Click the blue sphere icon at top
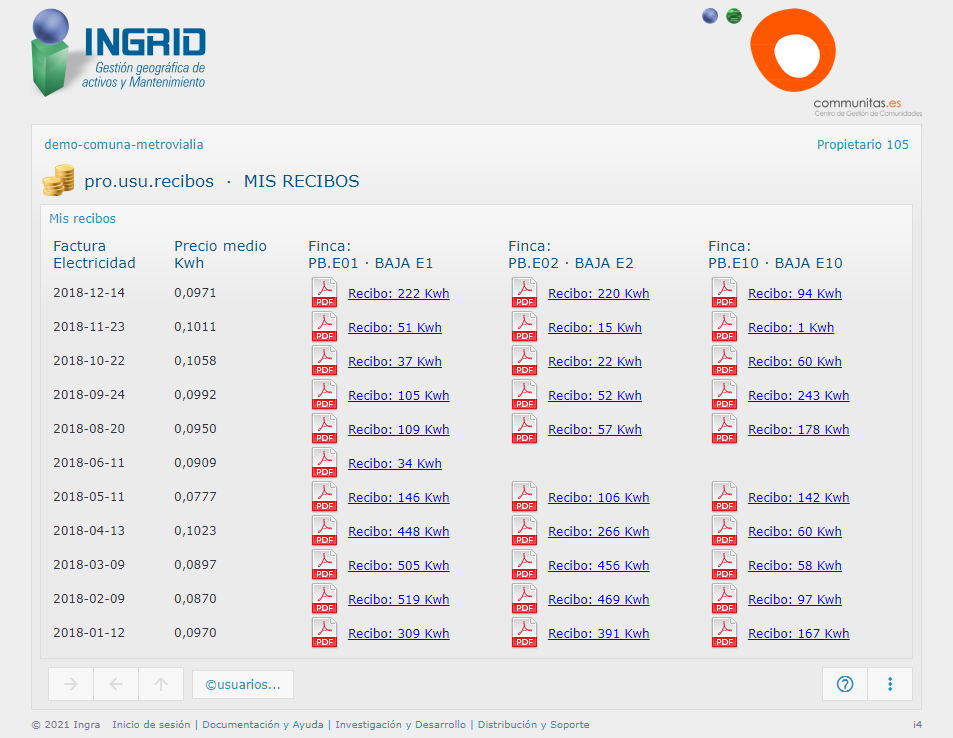The image size is (953, 738). (710, 16)
